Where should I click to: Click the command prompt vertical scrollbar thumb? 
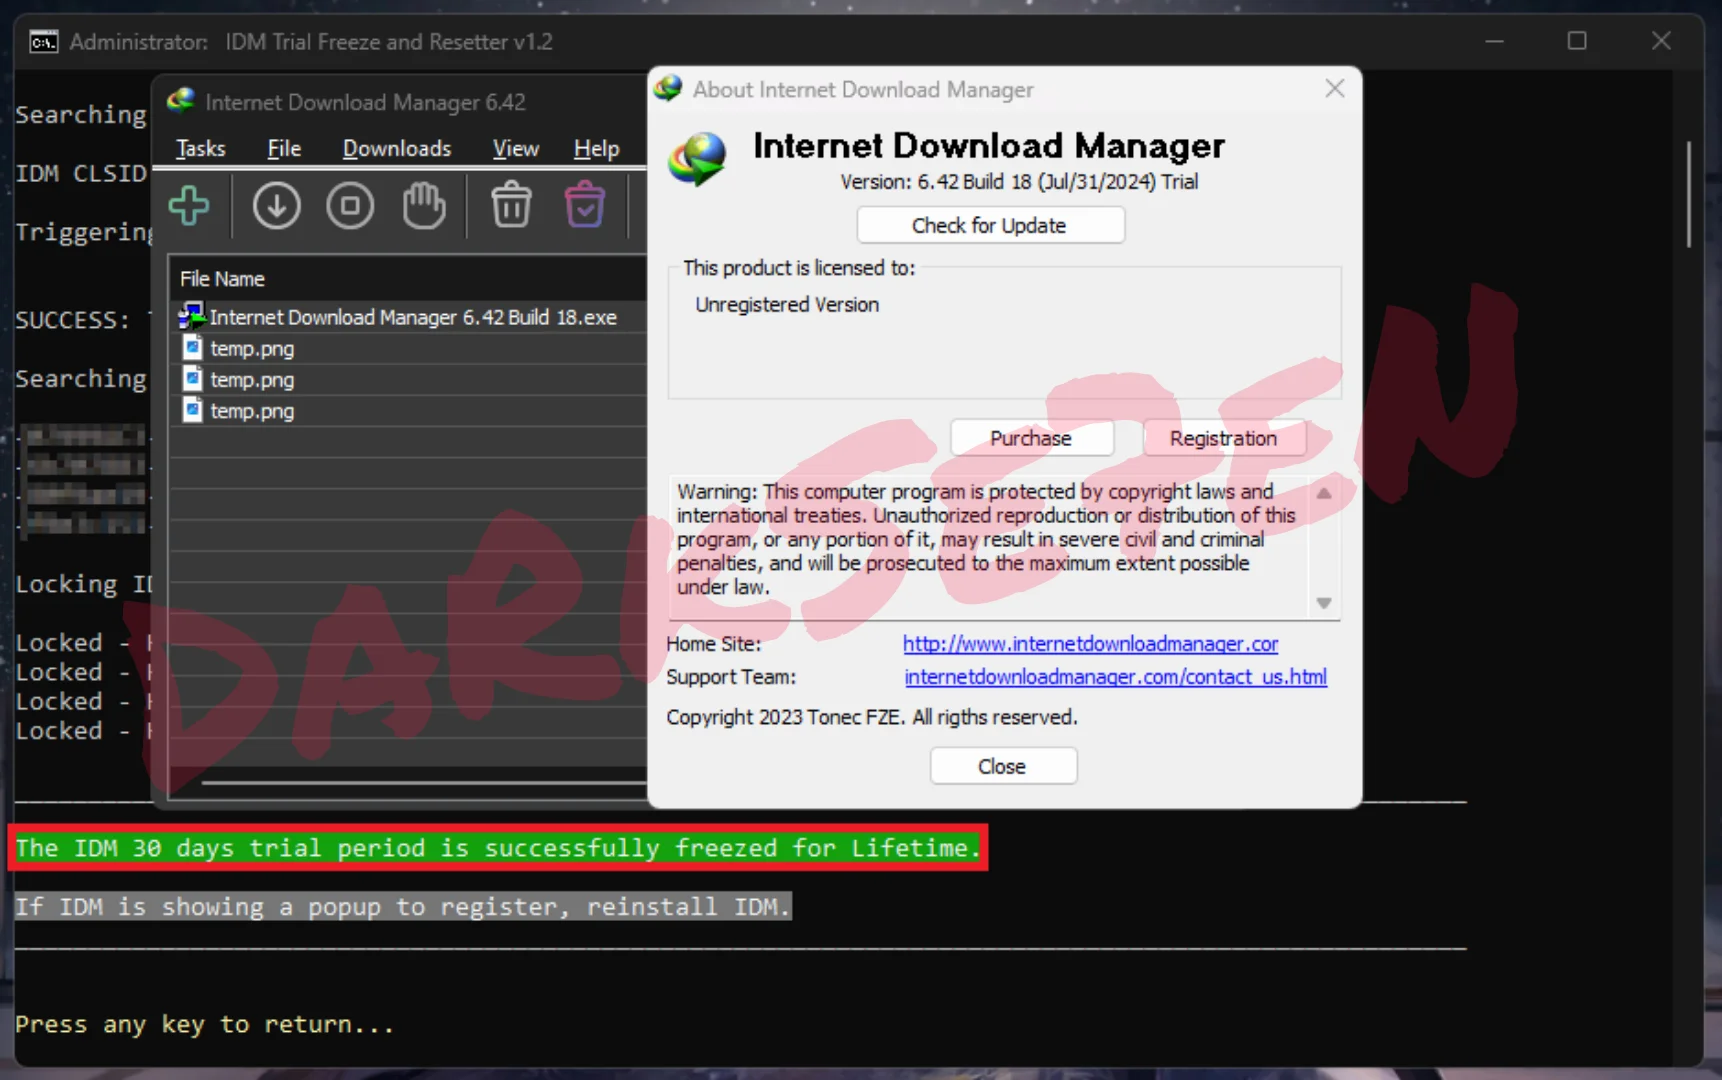(x=1689, y=193)
